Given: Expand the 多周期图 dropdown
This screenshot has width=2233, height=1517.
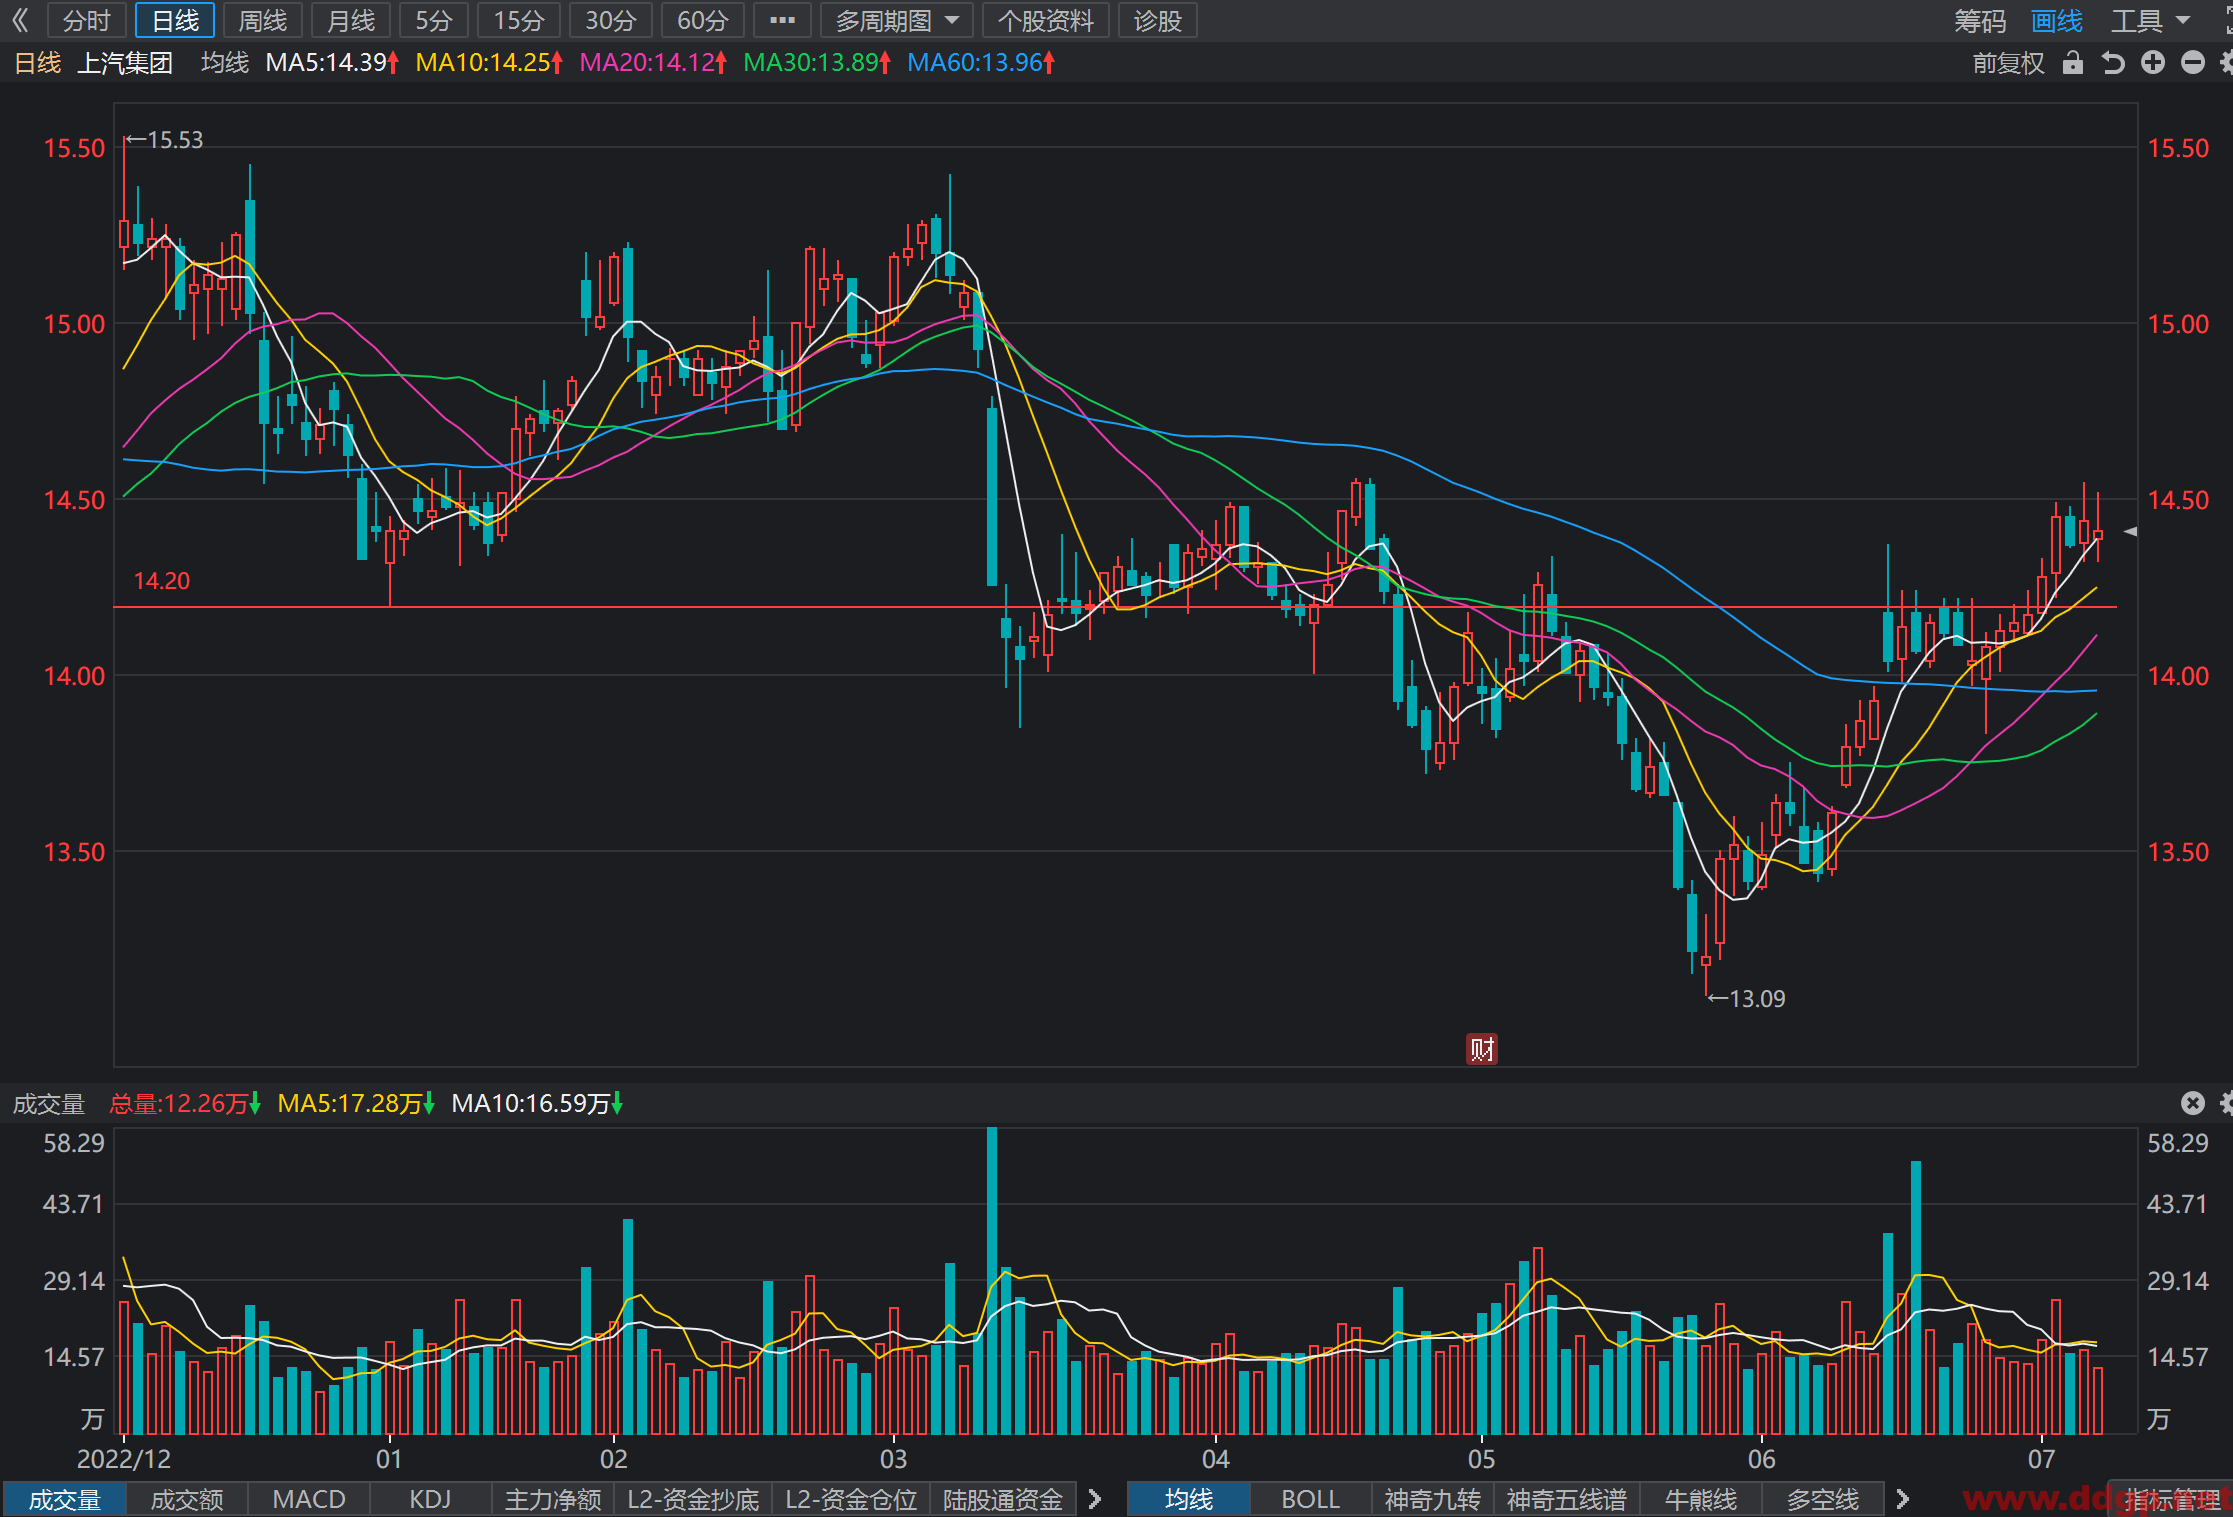Looking at the screenshot, I should [x=896, y=20].
